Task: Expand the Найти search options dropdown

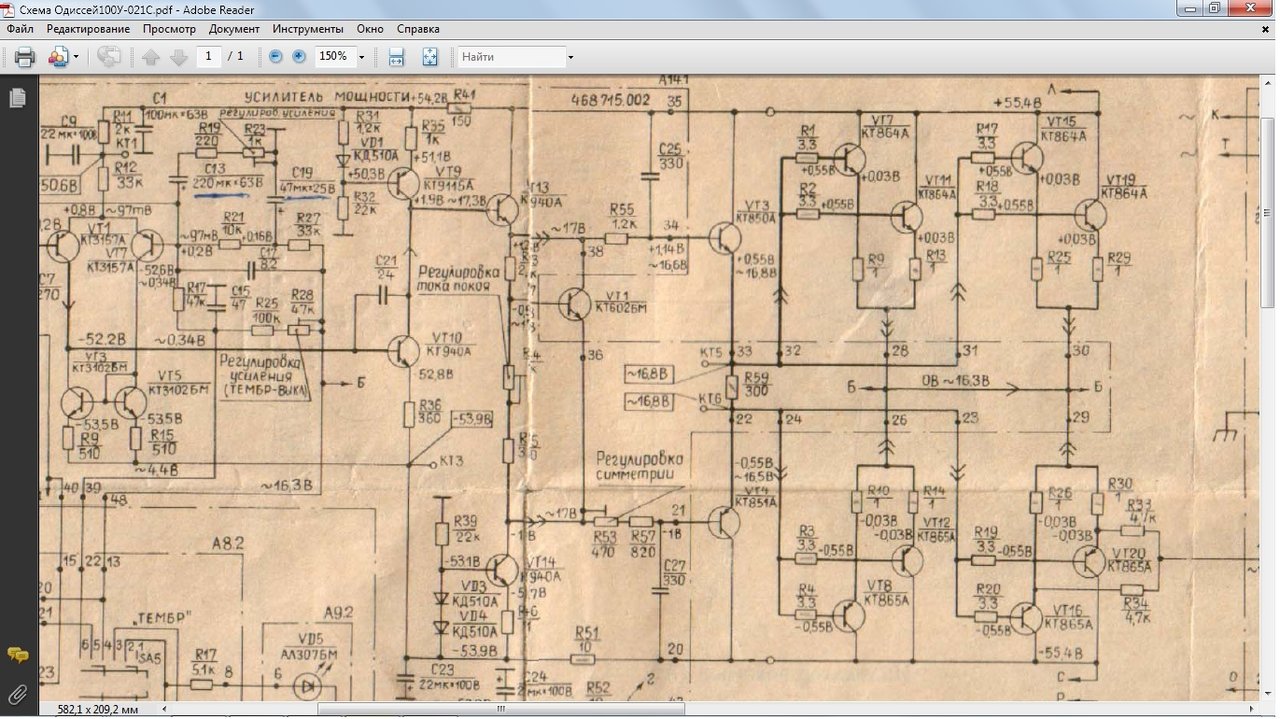Action: pyautogui.click(x=570, y=57)
